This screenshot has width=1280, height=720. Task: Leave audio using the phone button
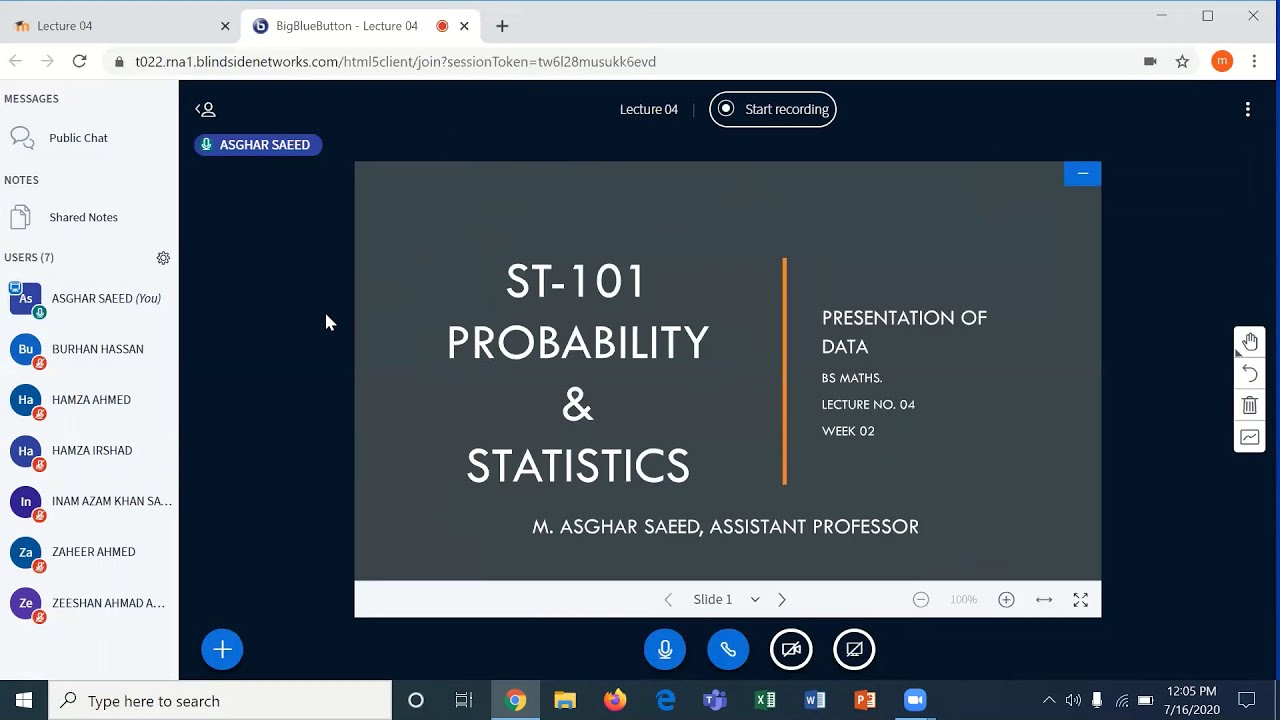[x=728, y=650]
